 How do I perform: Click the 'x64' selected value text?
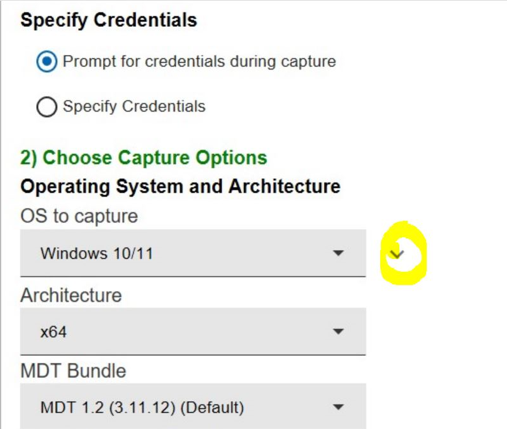53,332
